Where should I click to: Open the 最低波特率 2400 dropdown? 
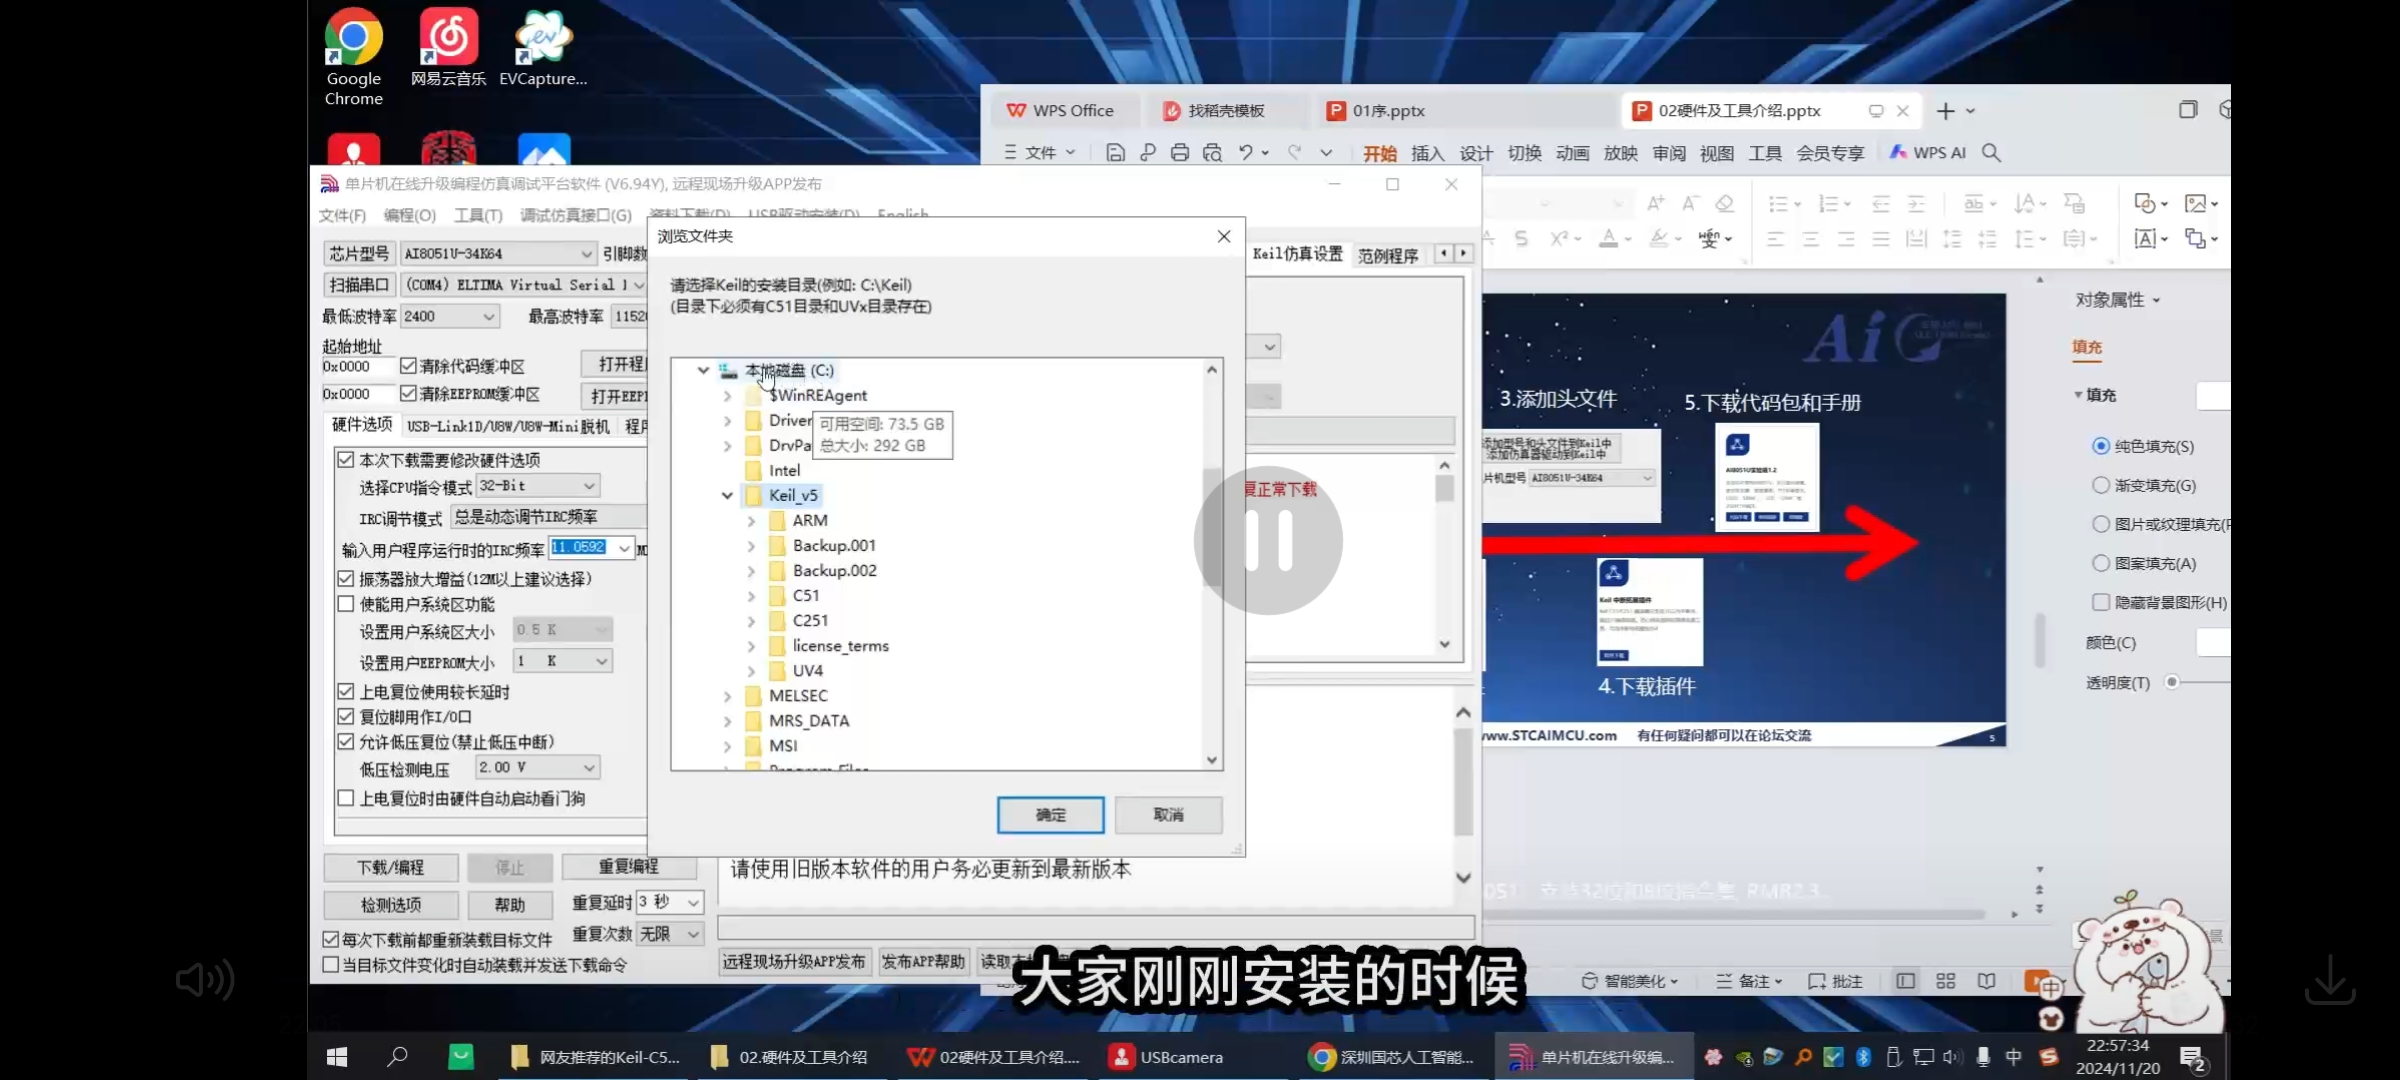[450, 316]
